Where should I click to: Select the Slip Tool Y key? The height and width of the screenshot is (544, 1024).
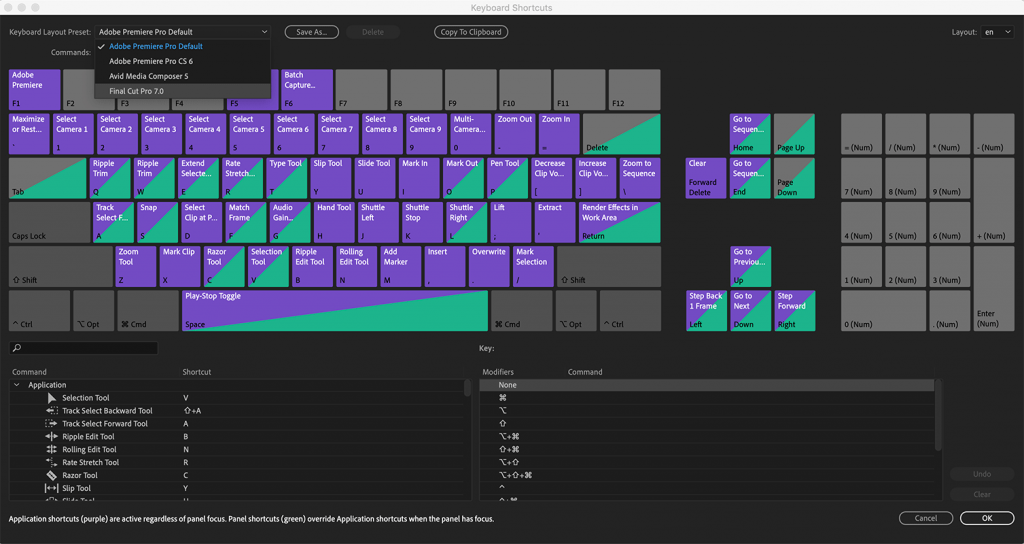coord(330,178)
